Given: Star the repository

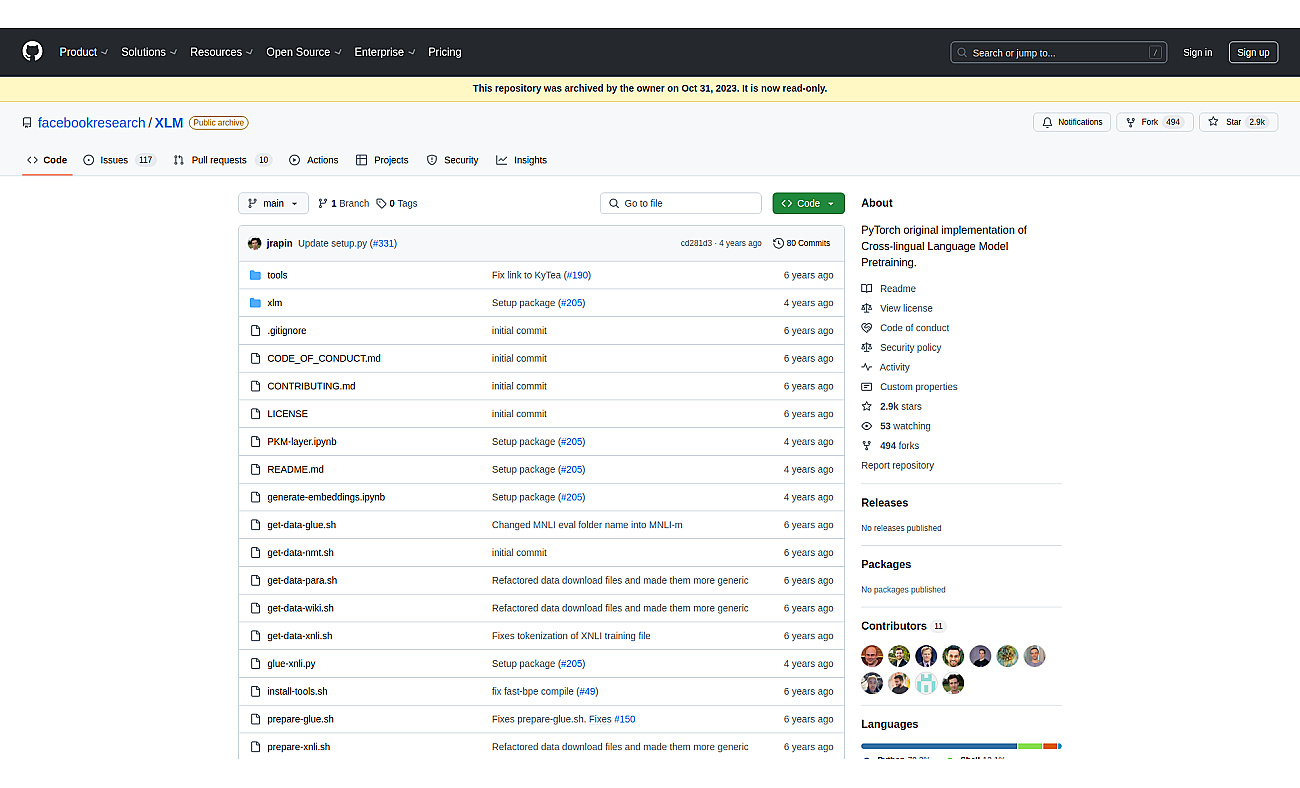Looking at the screenshot, I should (1238, 122).
